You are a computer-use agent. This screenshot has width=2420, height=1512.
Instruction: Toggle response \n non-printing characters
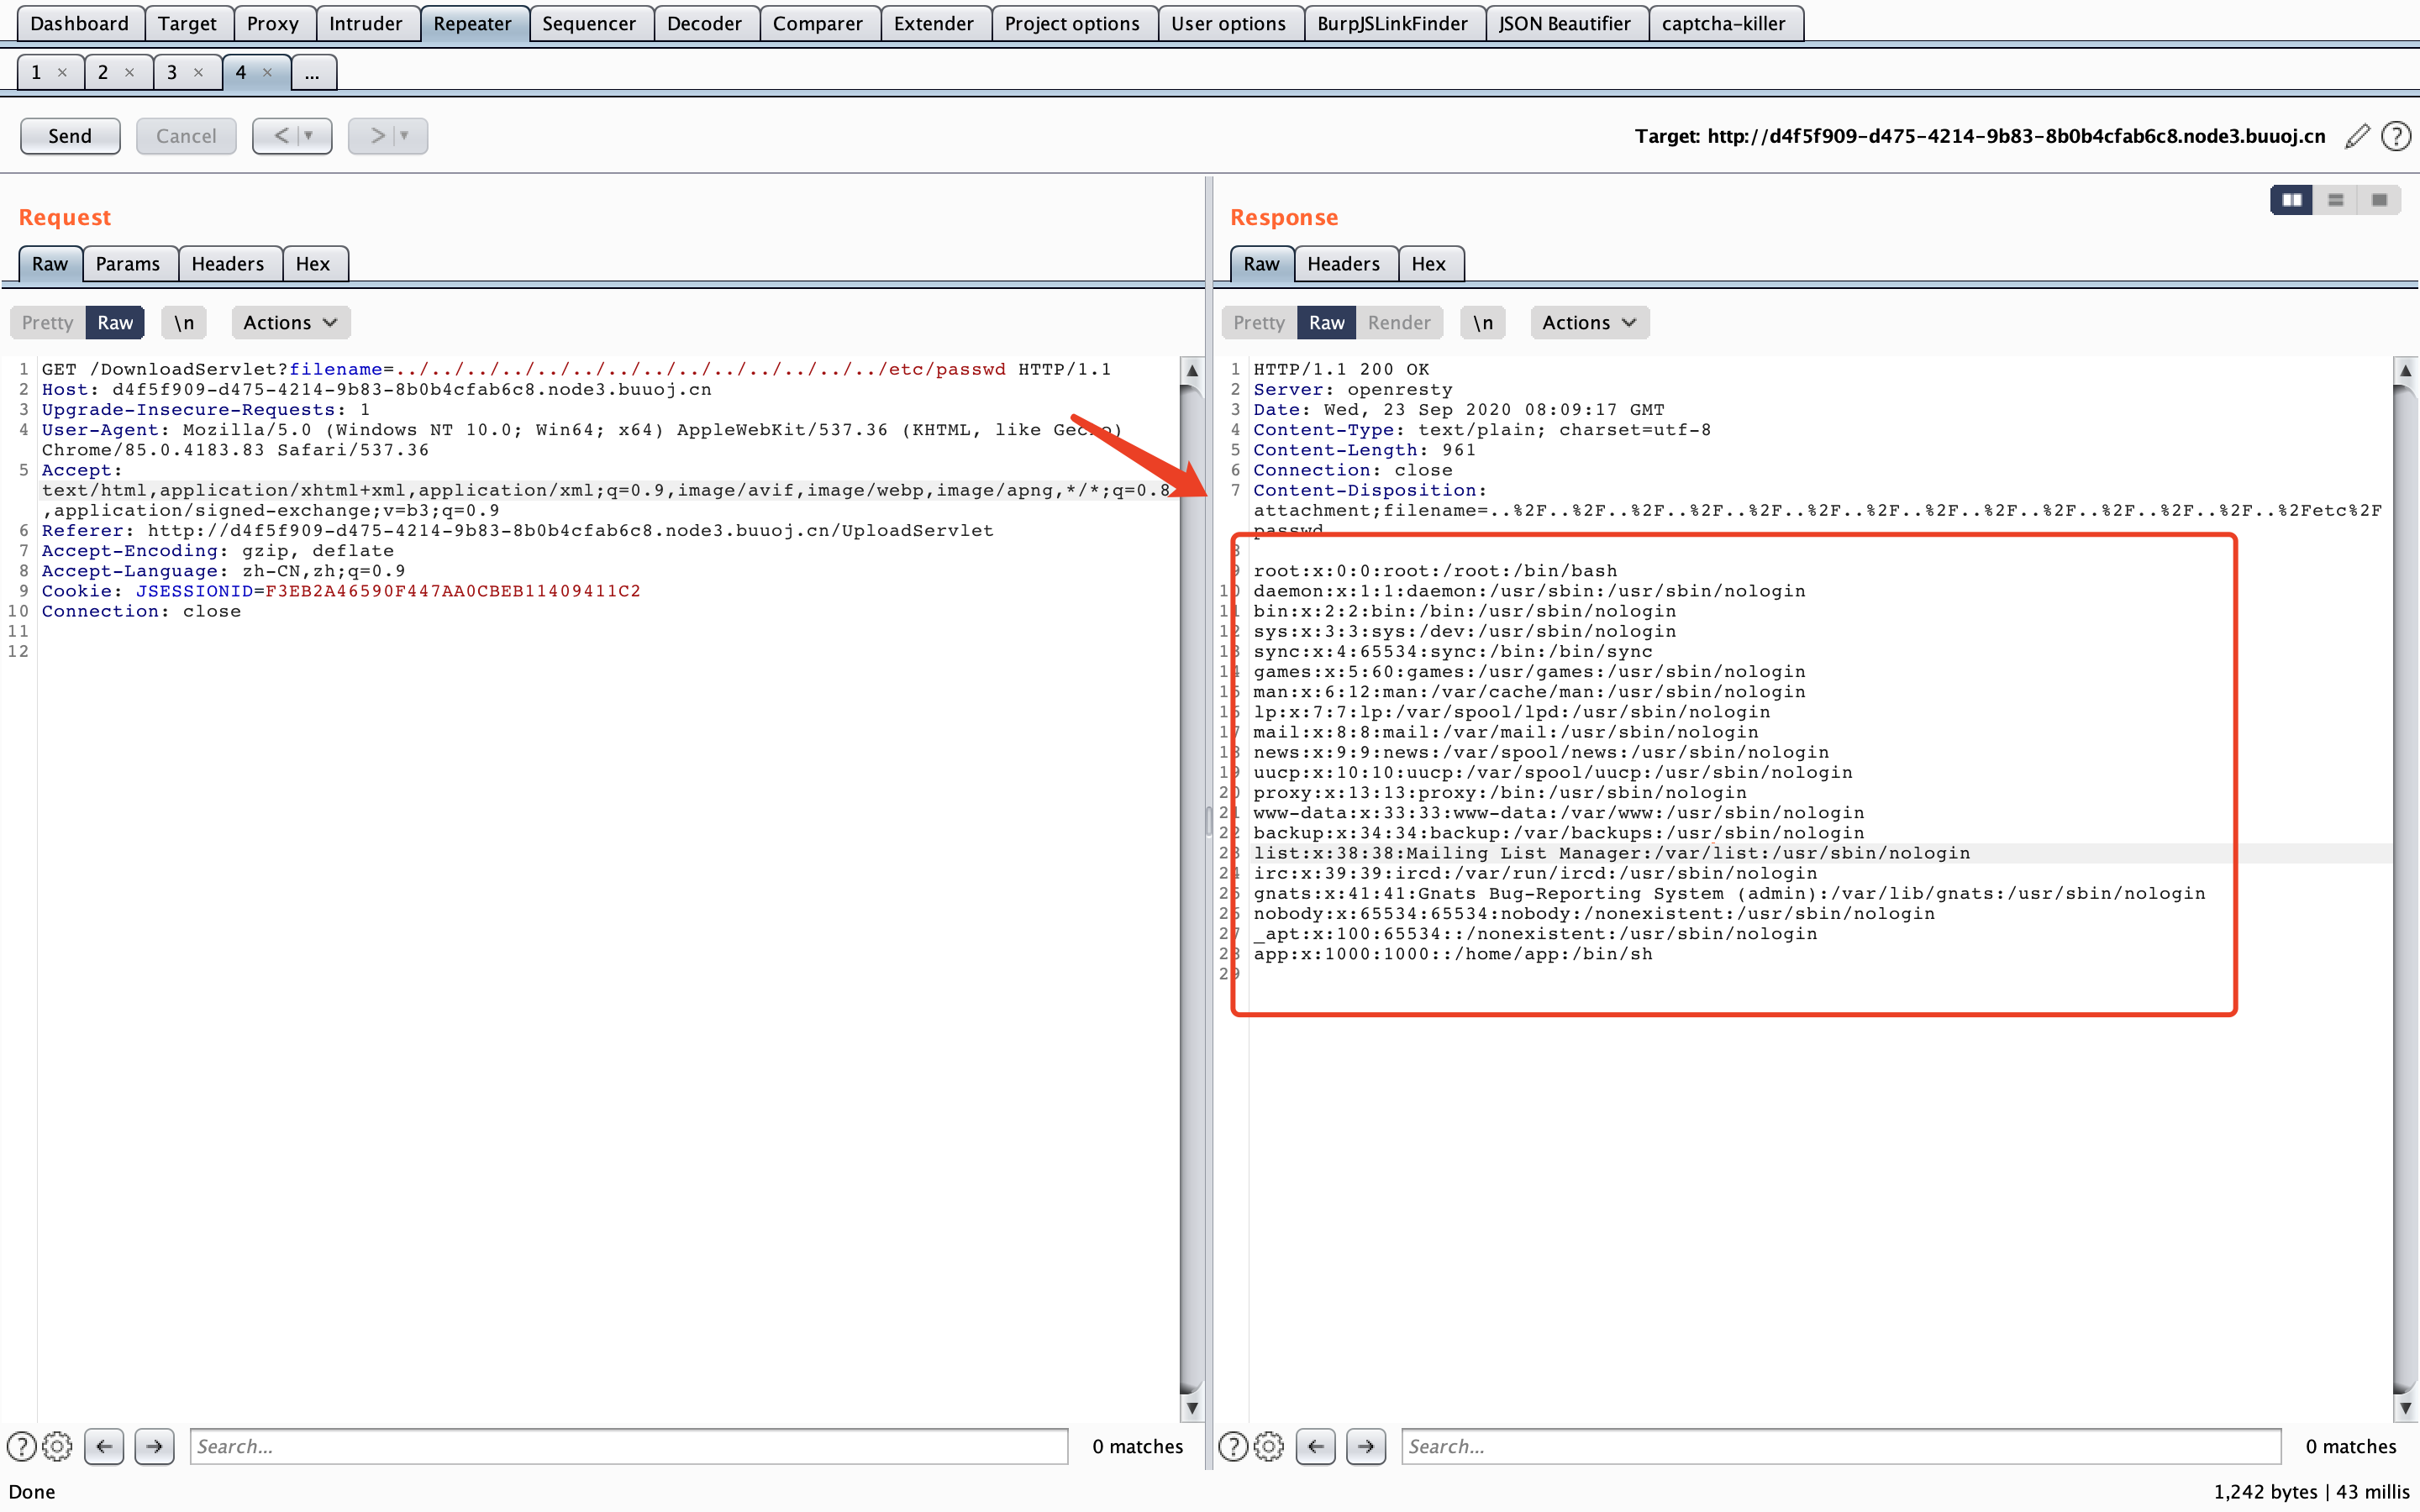click(x=1482, y=322)
